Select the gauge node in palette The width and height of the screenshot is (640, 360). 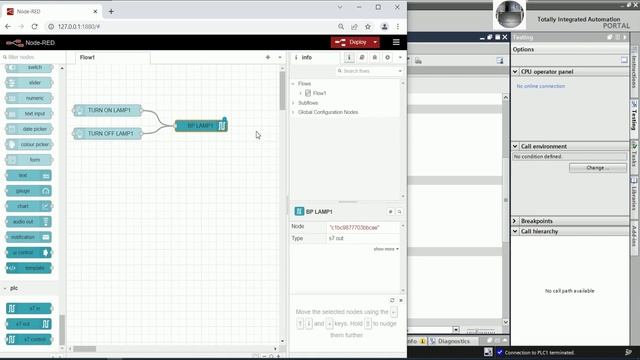29,191
